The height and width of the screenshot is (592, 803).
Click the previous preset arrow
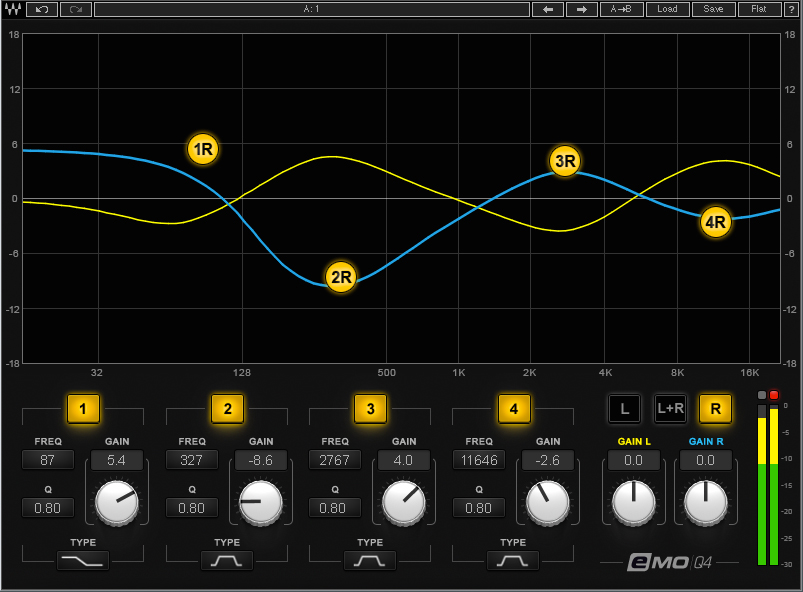(548, 9)
